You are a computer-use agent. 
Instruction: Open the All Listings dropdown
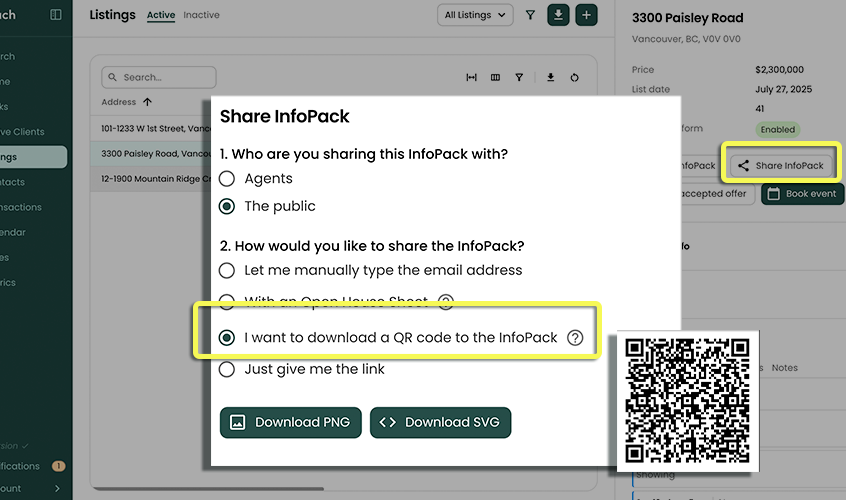(x=475, y=15)
